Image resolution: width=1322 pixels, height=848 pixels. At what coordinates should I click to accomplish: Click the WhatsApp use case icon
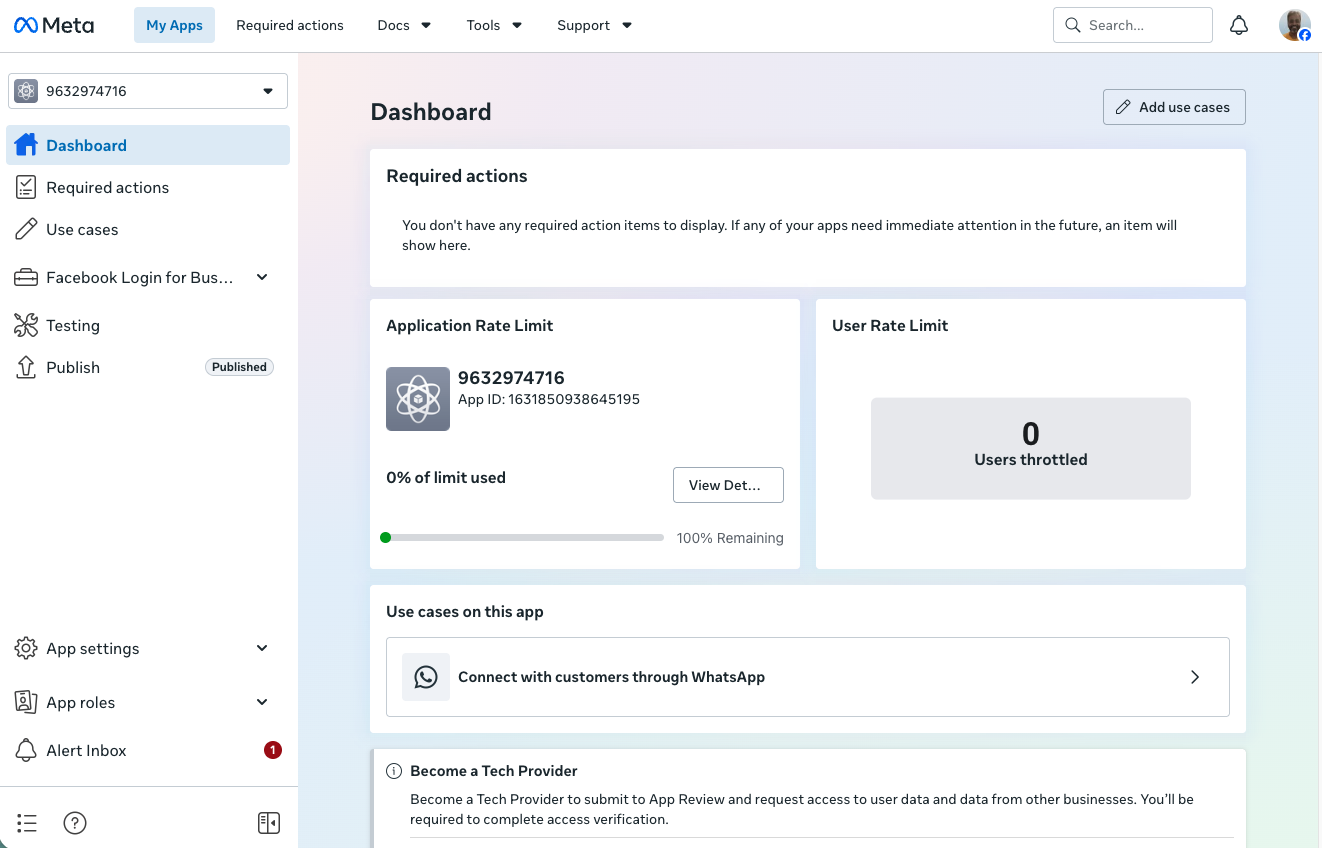coord(426,677)
